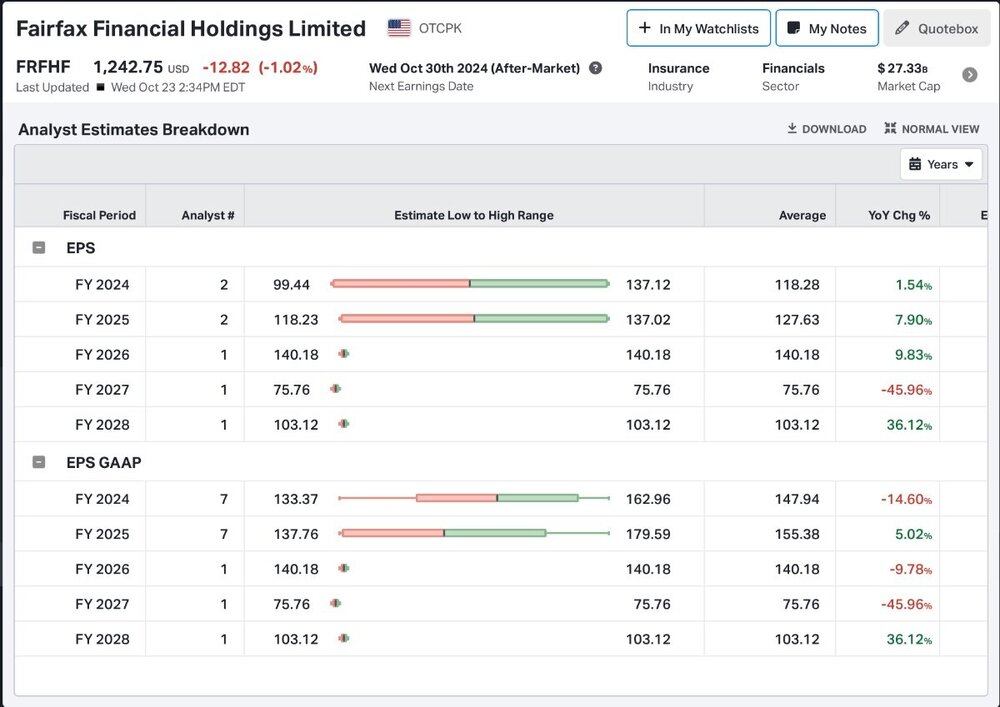This screenshot has height=707, width=1000.
Task: Click the calendar icon in Years selector
Action: [915, 164]
